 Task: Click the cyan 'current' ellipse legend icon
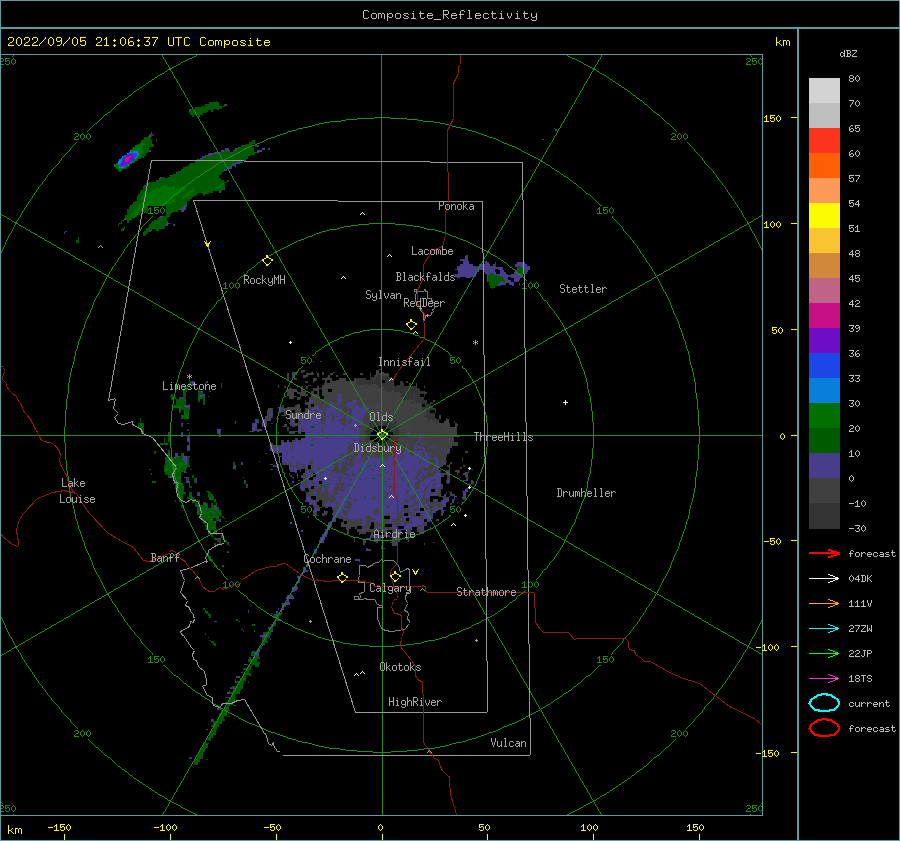coord(824,703)
